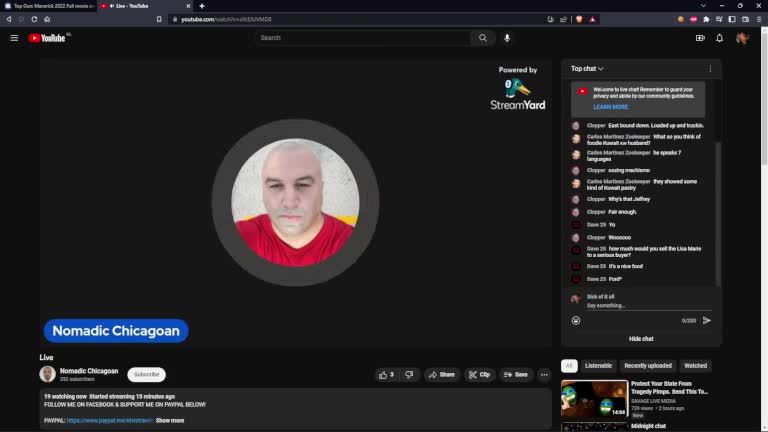Click the search magnifier button
Viewport: 768px width, 432px height.
482,38
